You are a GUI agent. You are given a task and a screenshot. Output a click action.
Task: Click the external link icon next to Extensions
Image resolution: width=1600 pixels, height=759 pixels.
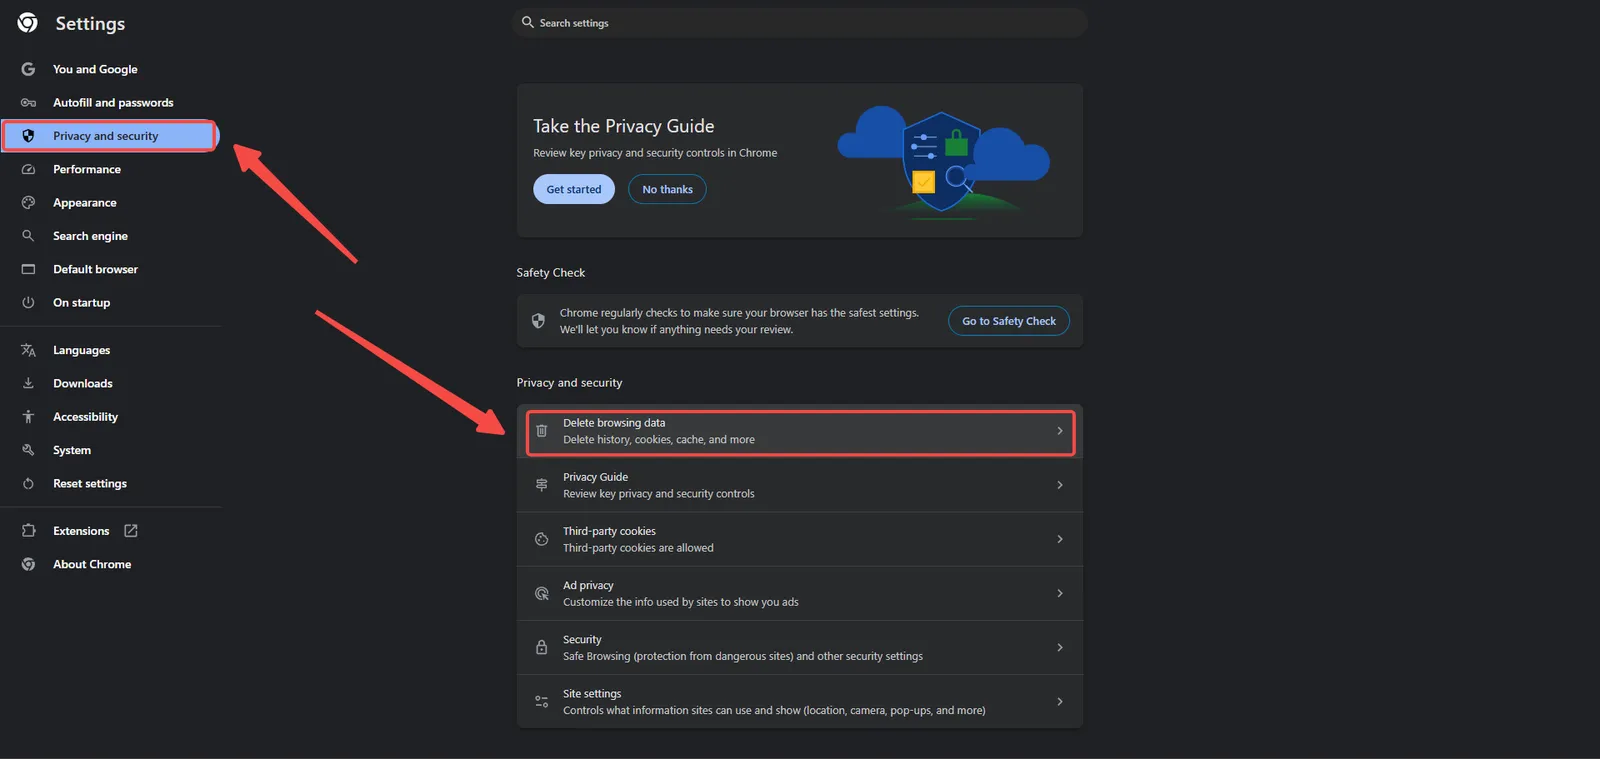coord(131,531)
